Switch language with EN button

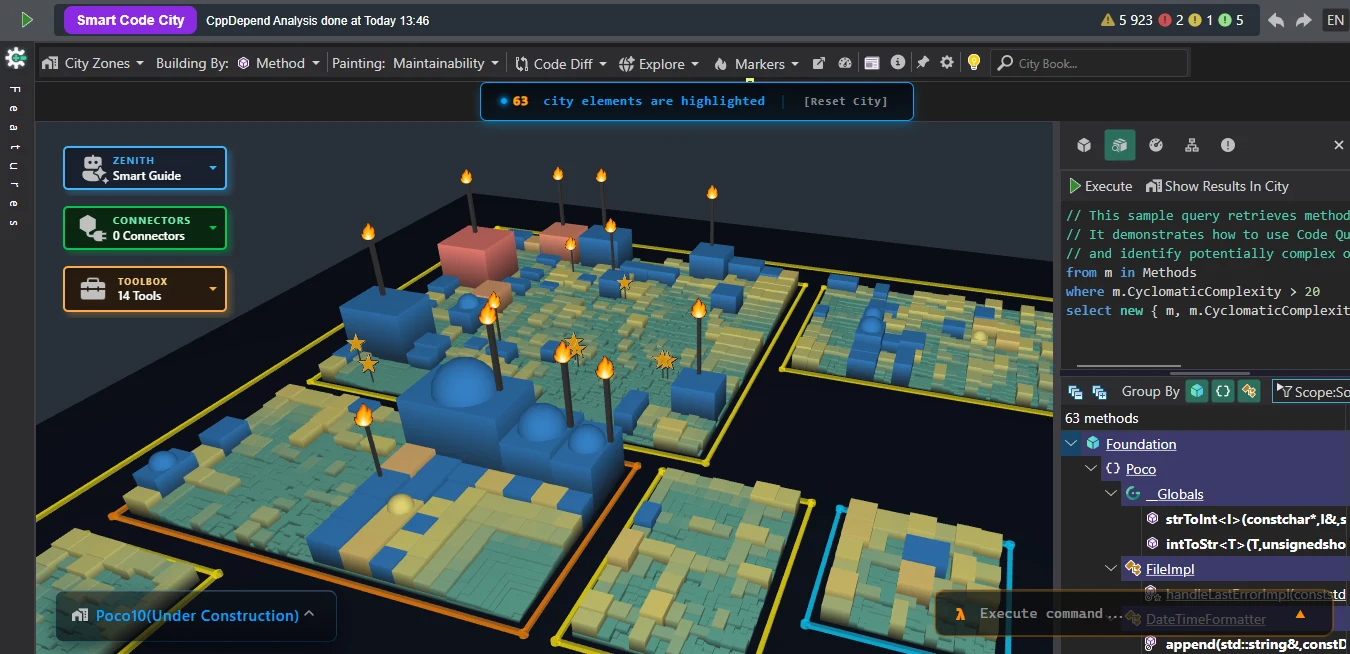click(x=1335, y=20)
